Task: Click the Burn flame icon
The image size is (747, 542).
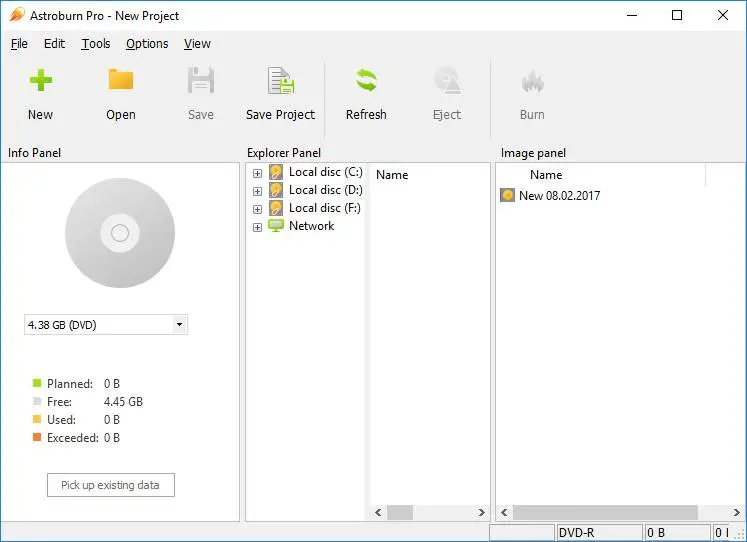Action: [x=532, y=80]
